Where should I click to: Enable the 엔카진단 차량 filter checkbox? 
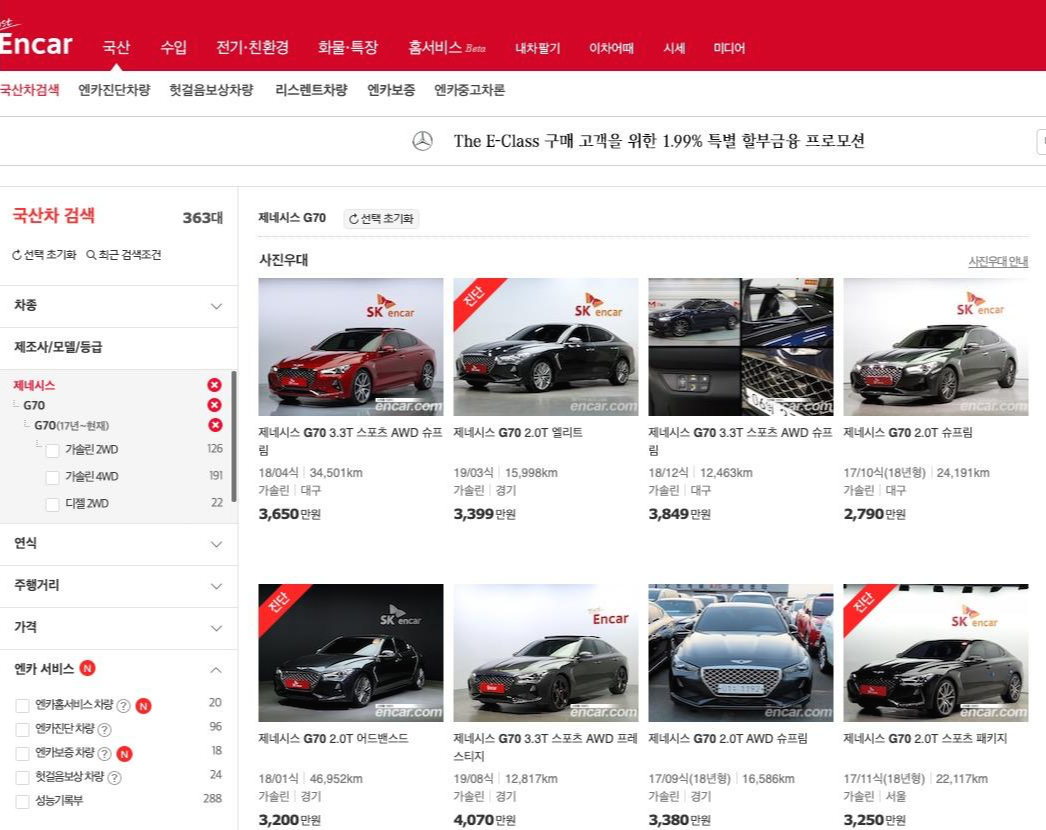[23, 729]
